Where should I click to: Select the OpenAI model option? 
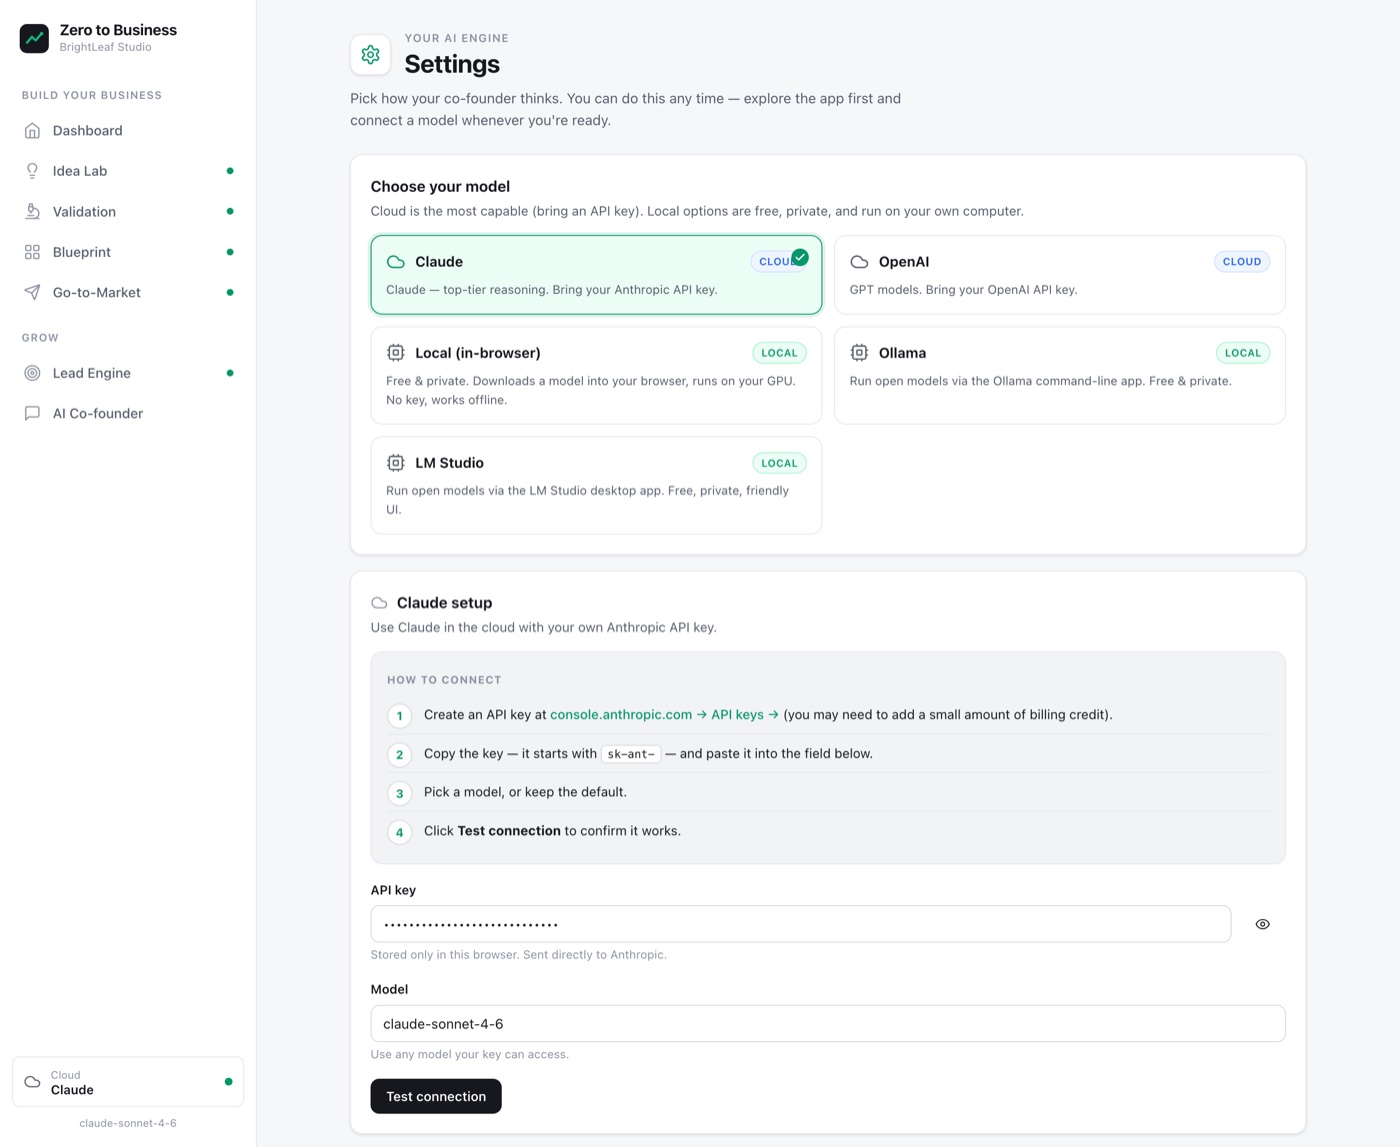point(1059,275)
